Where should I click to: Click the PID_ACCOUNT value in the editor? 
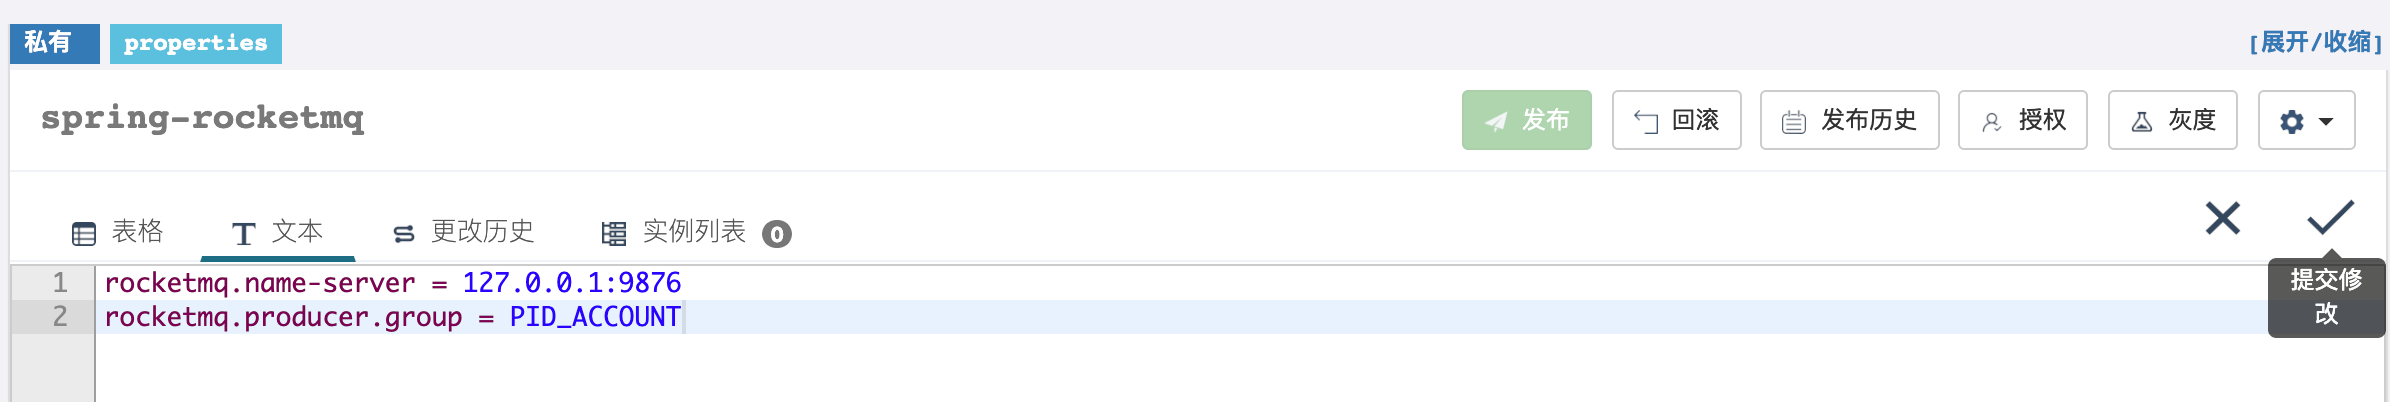click(x=595, y=317)
